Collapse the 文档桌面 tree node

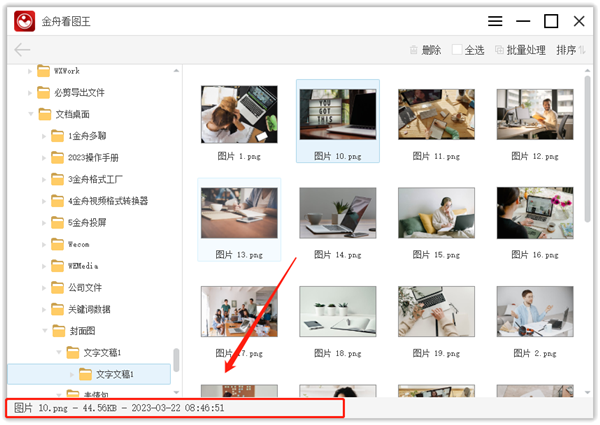(x=31, y=114)
